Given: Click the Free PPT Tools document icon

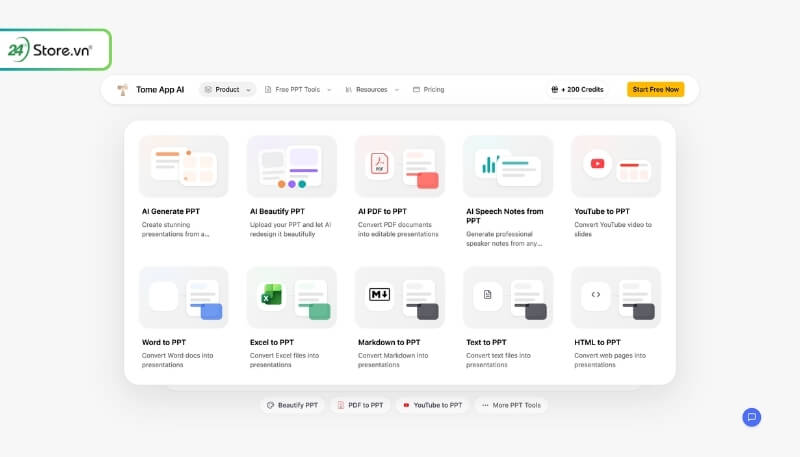Looking at the screenshot, I should [268, 90].
